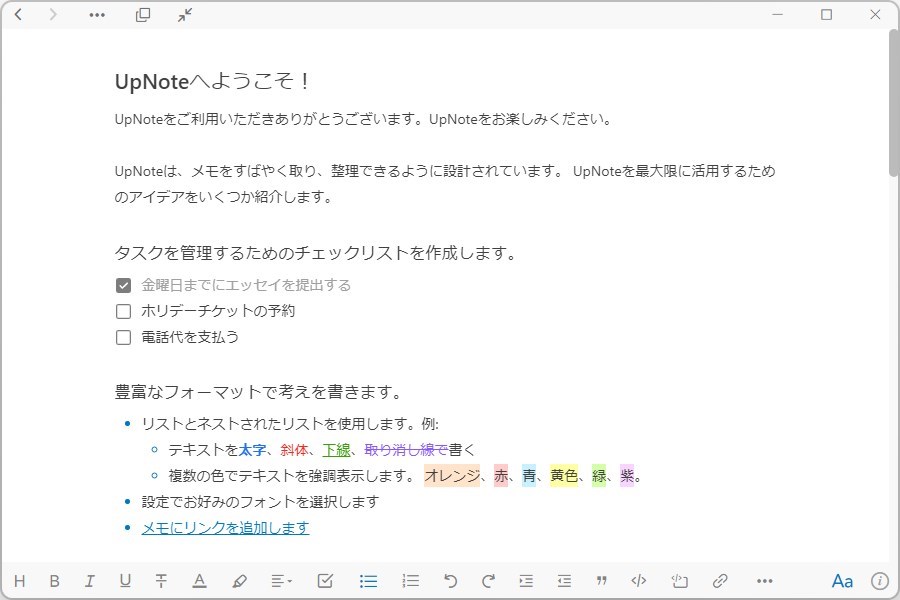Image resolution: width=900 pixels, height=600 pixels.
Task: Click the purple-highlighted 紫 text
Action: pyautogui.click(x=627, y=475)
